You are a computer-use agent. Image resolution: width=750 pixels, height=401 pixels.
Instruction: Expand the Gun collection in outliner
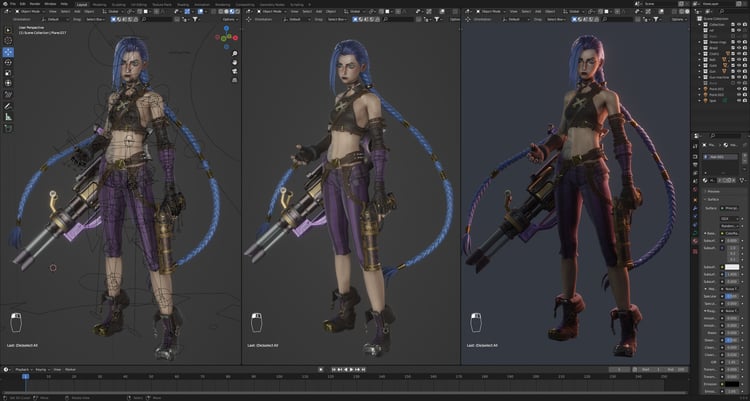pos(699,71)
